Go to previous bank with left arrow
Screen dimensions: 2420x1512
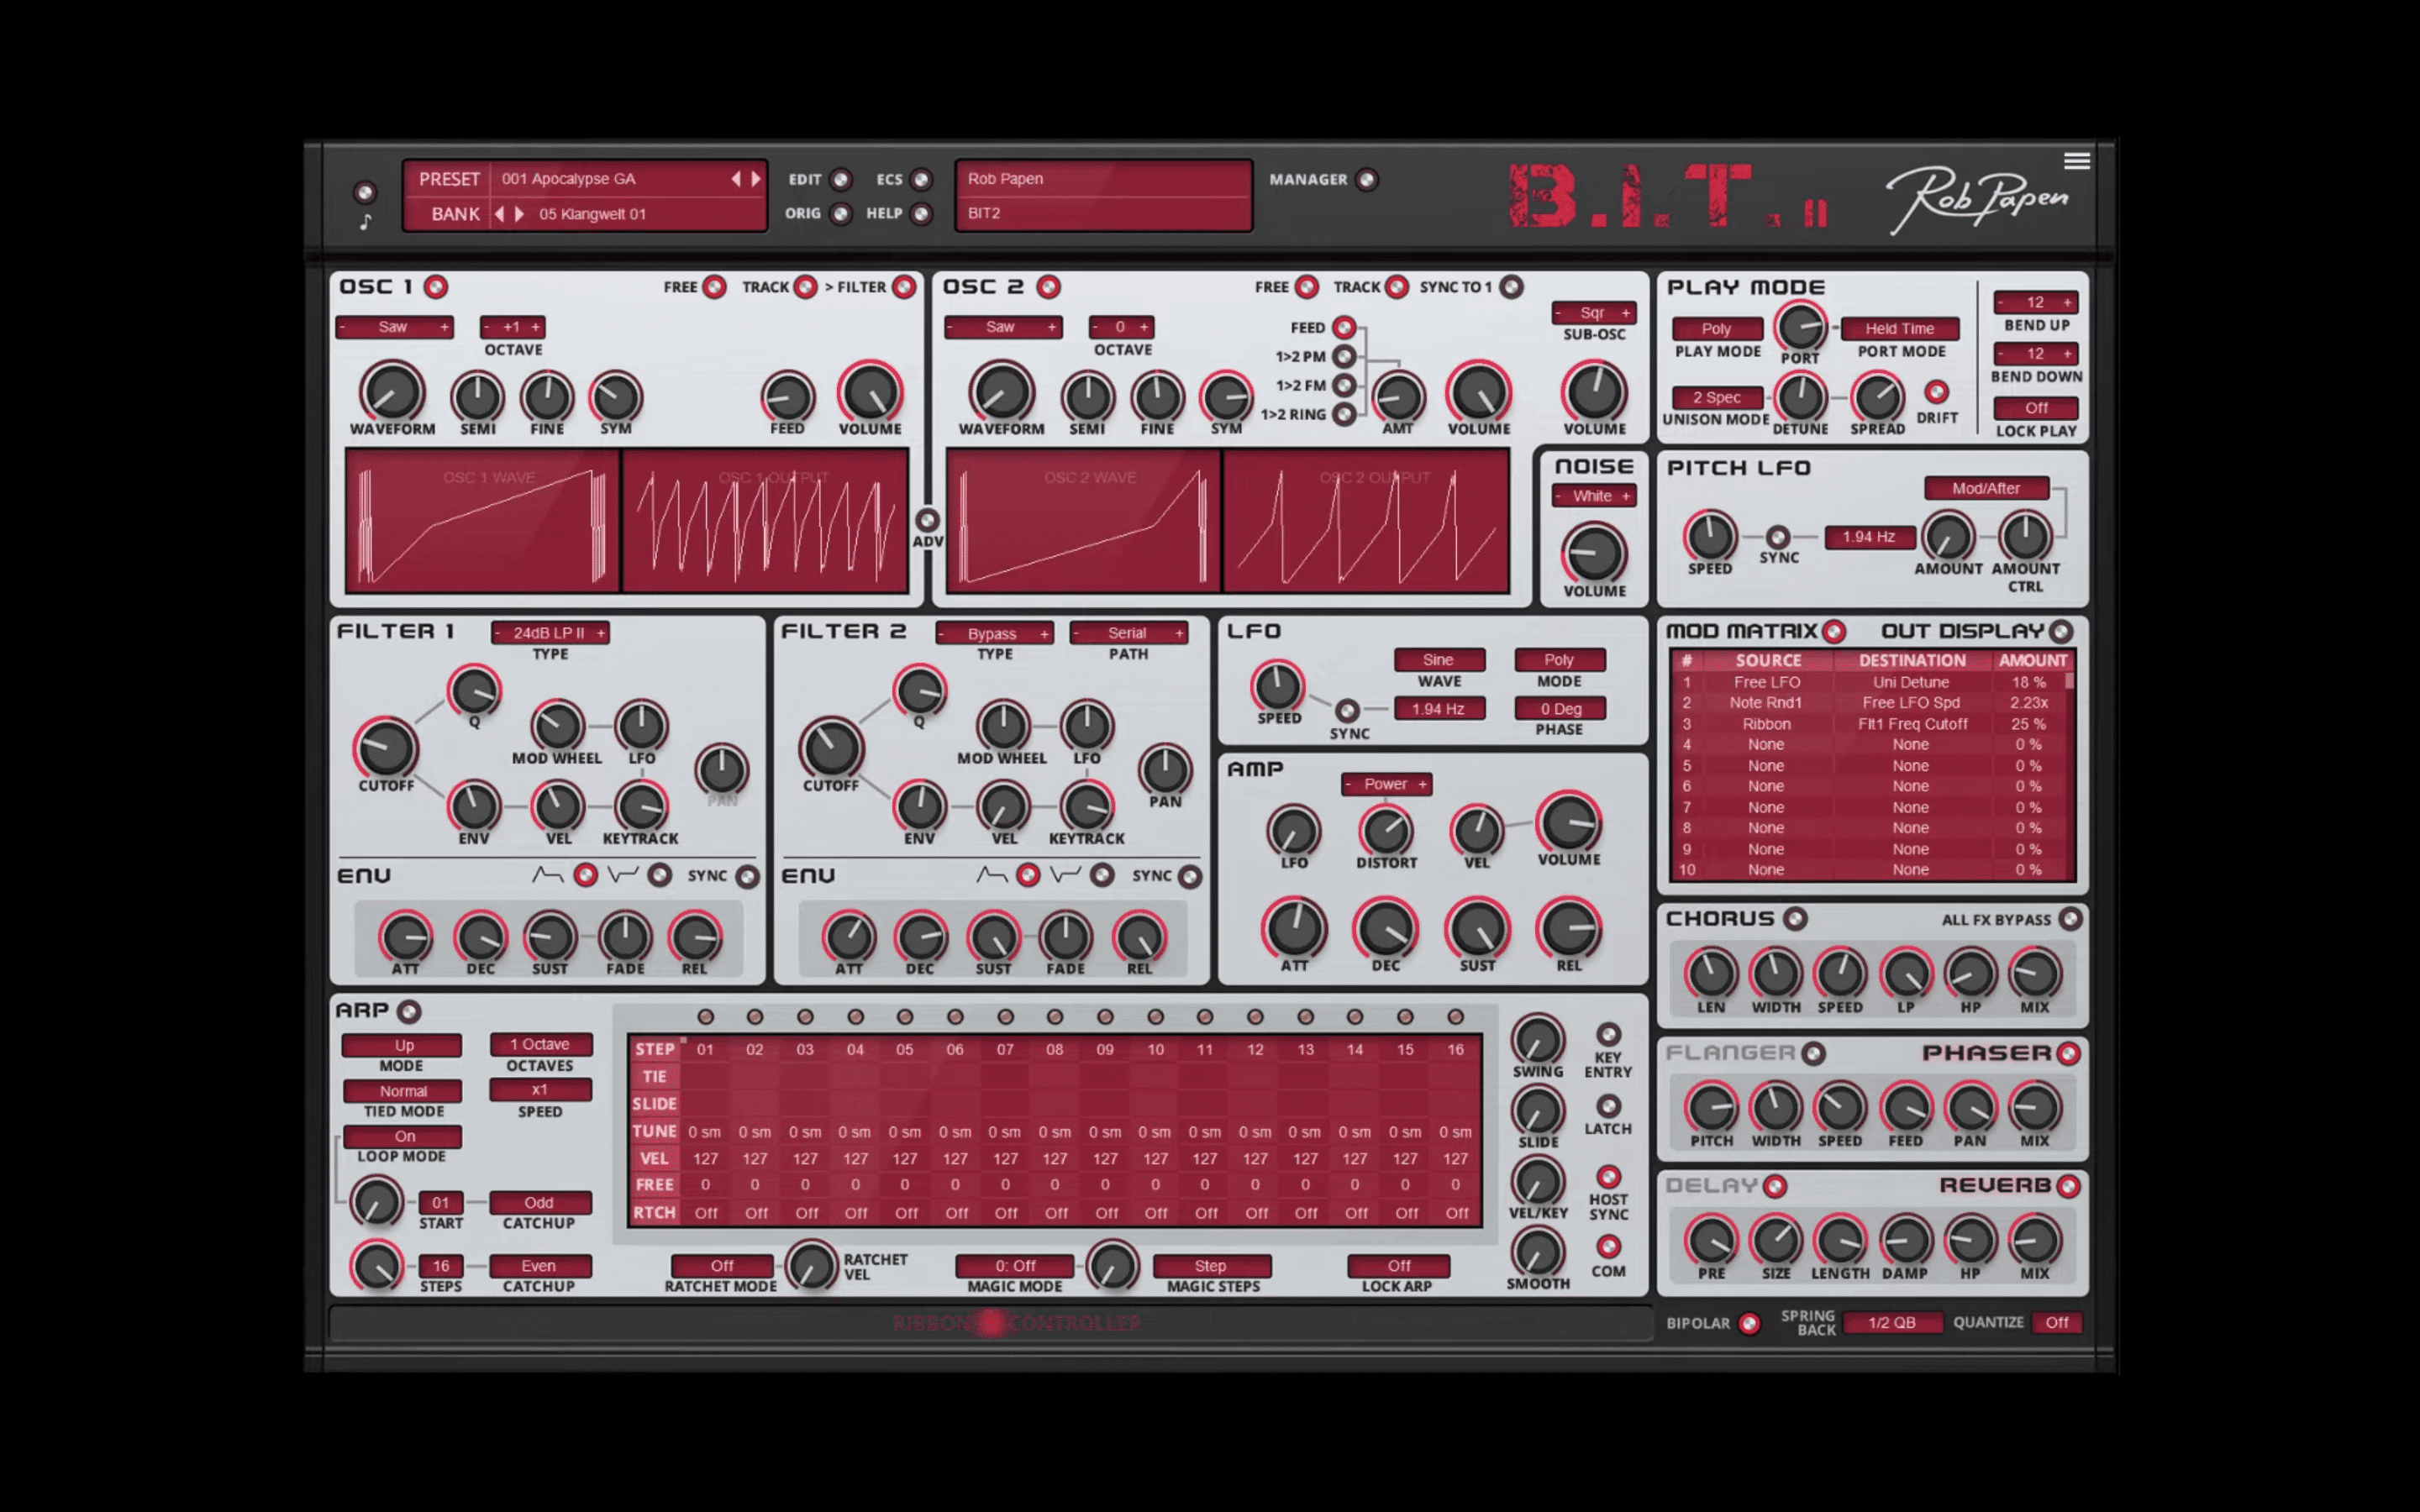pos(499,214)
